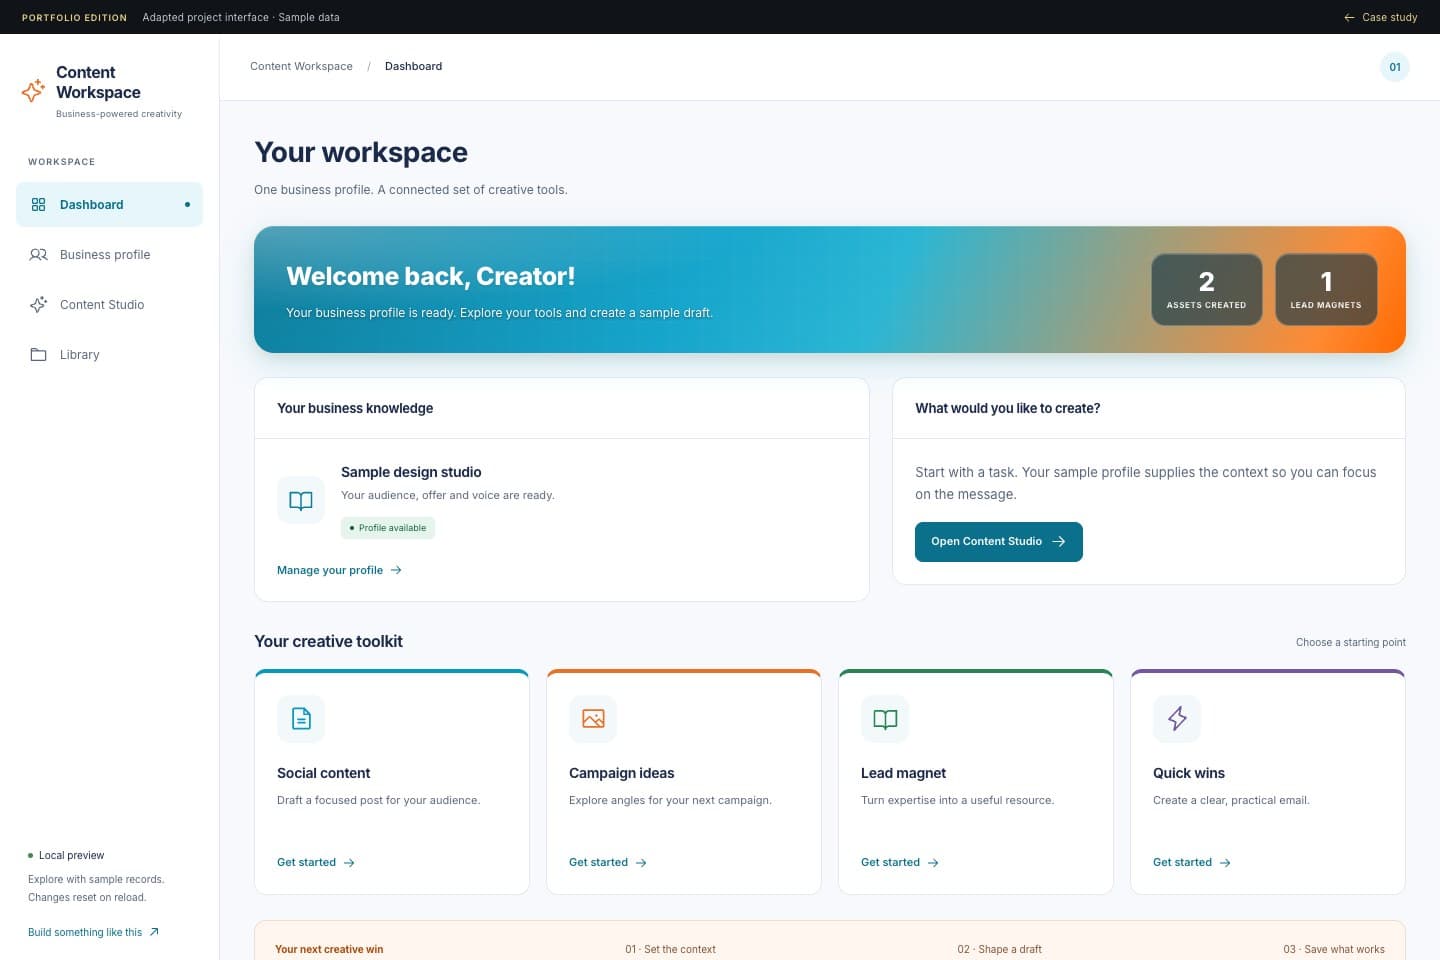Image resolution: width=1440 pixels, height=960 pixels.
Task: Click the Dashboard breadcrumb item
Action: click(x=413, y=66)
